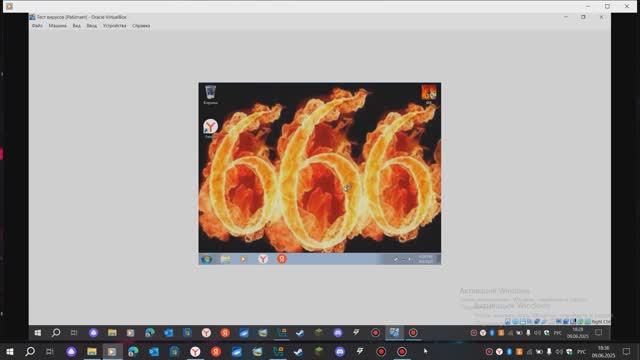Open the Справка menu in VirtualBox

[x=141, y=26]
